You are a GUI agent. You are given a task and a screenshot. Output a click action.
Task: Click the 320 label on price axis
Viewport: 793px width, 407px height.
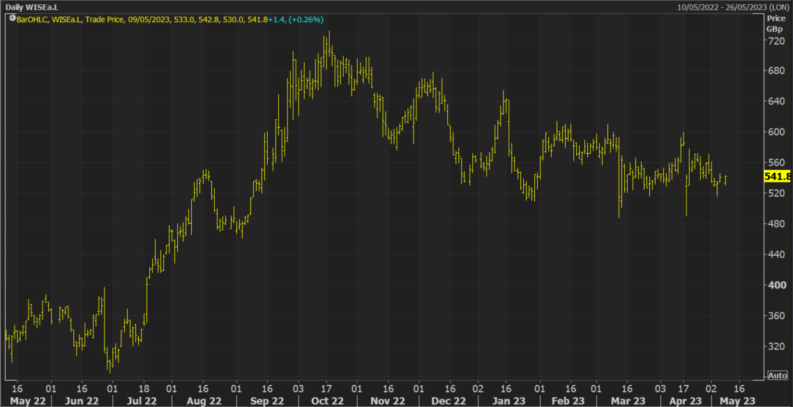pos(775,346)
